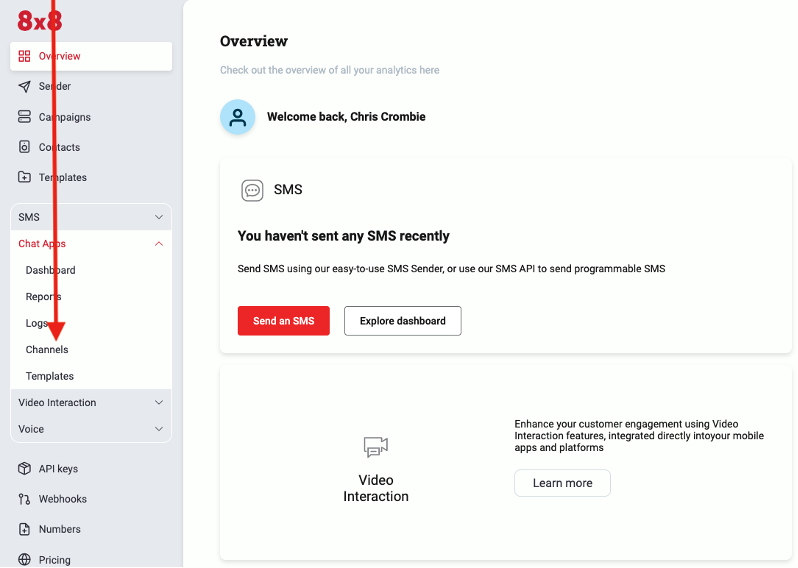Click the Video Interaction card title

pos(376,488)
